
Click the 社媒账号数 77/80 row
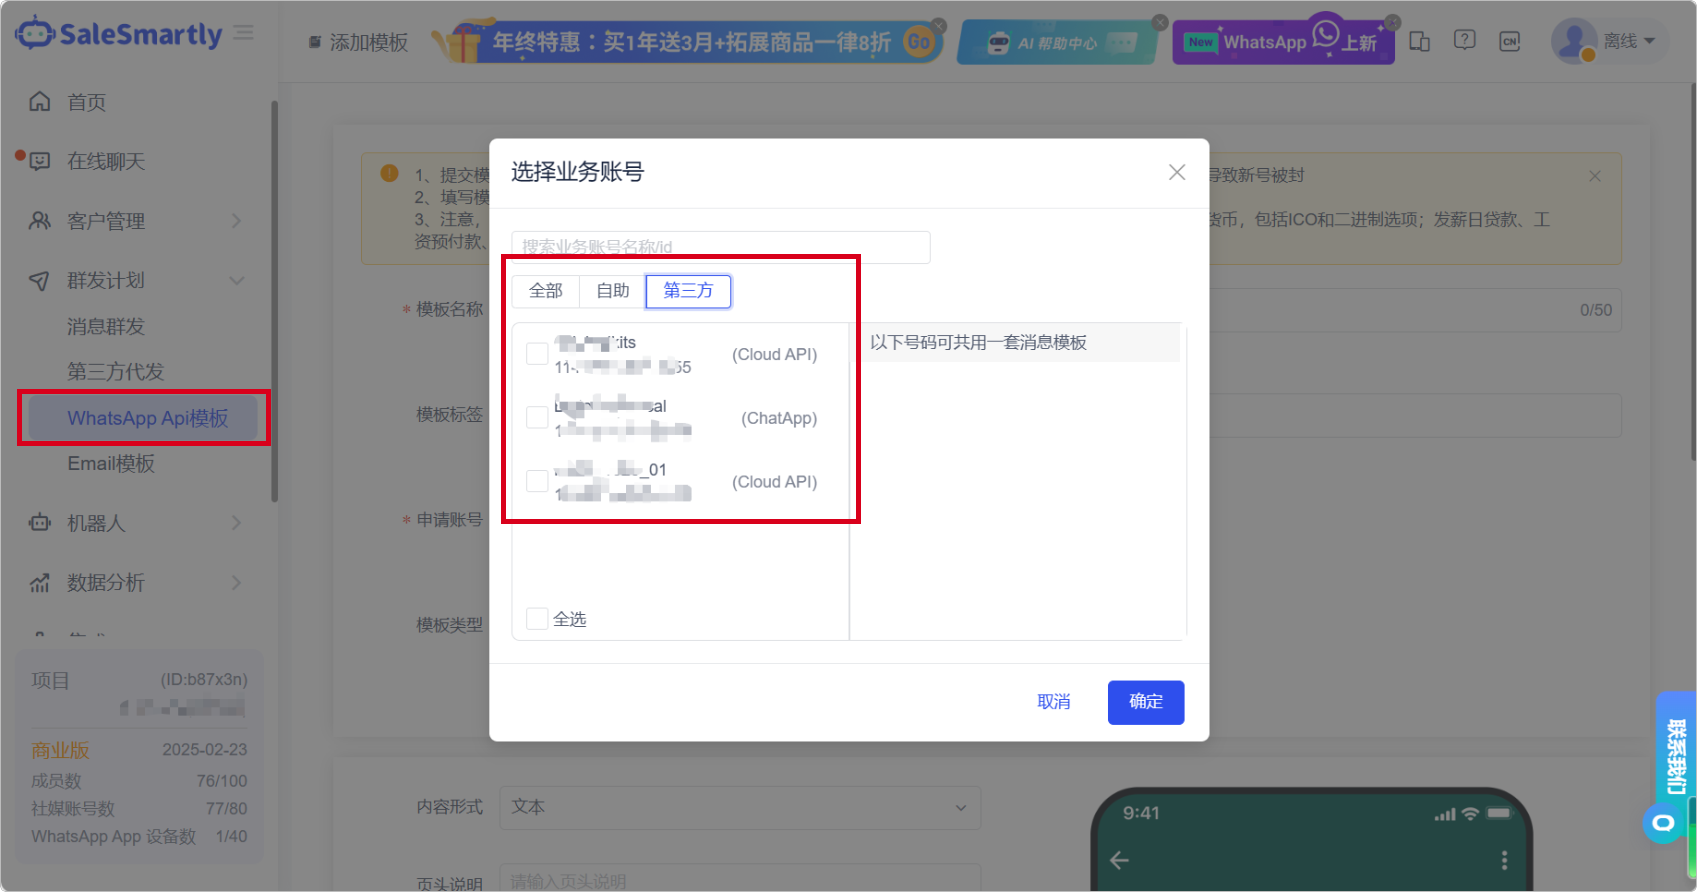coord(139,808)
